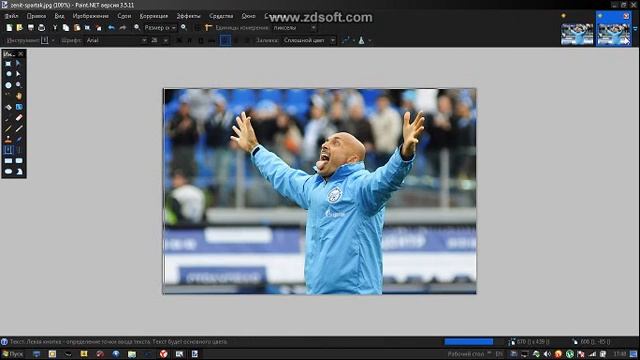This screenshot has height=360, width=640.
Task: Click the Crop to Selection icon
Action: pyautogui.click(x=87, y=28)
